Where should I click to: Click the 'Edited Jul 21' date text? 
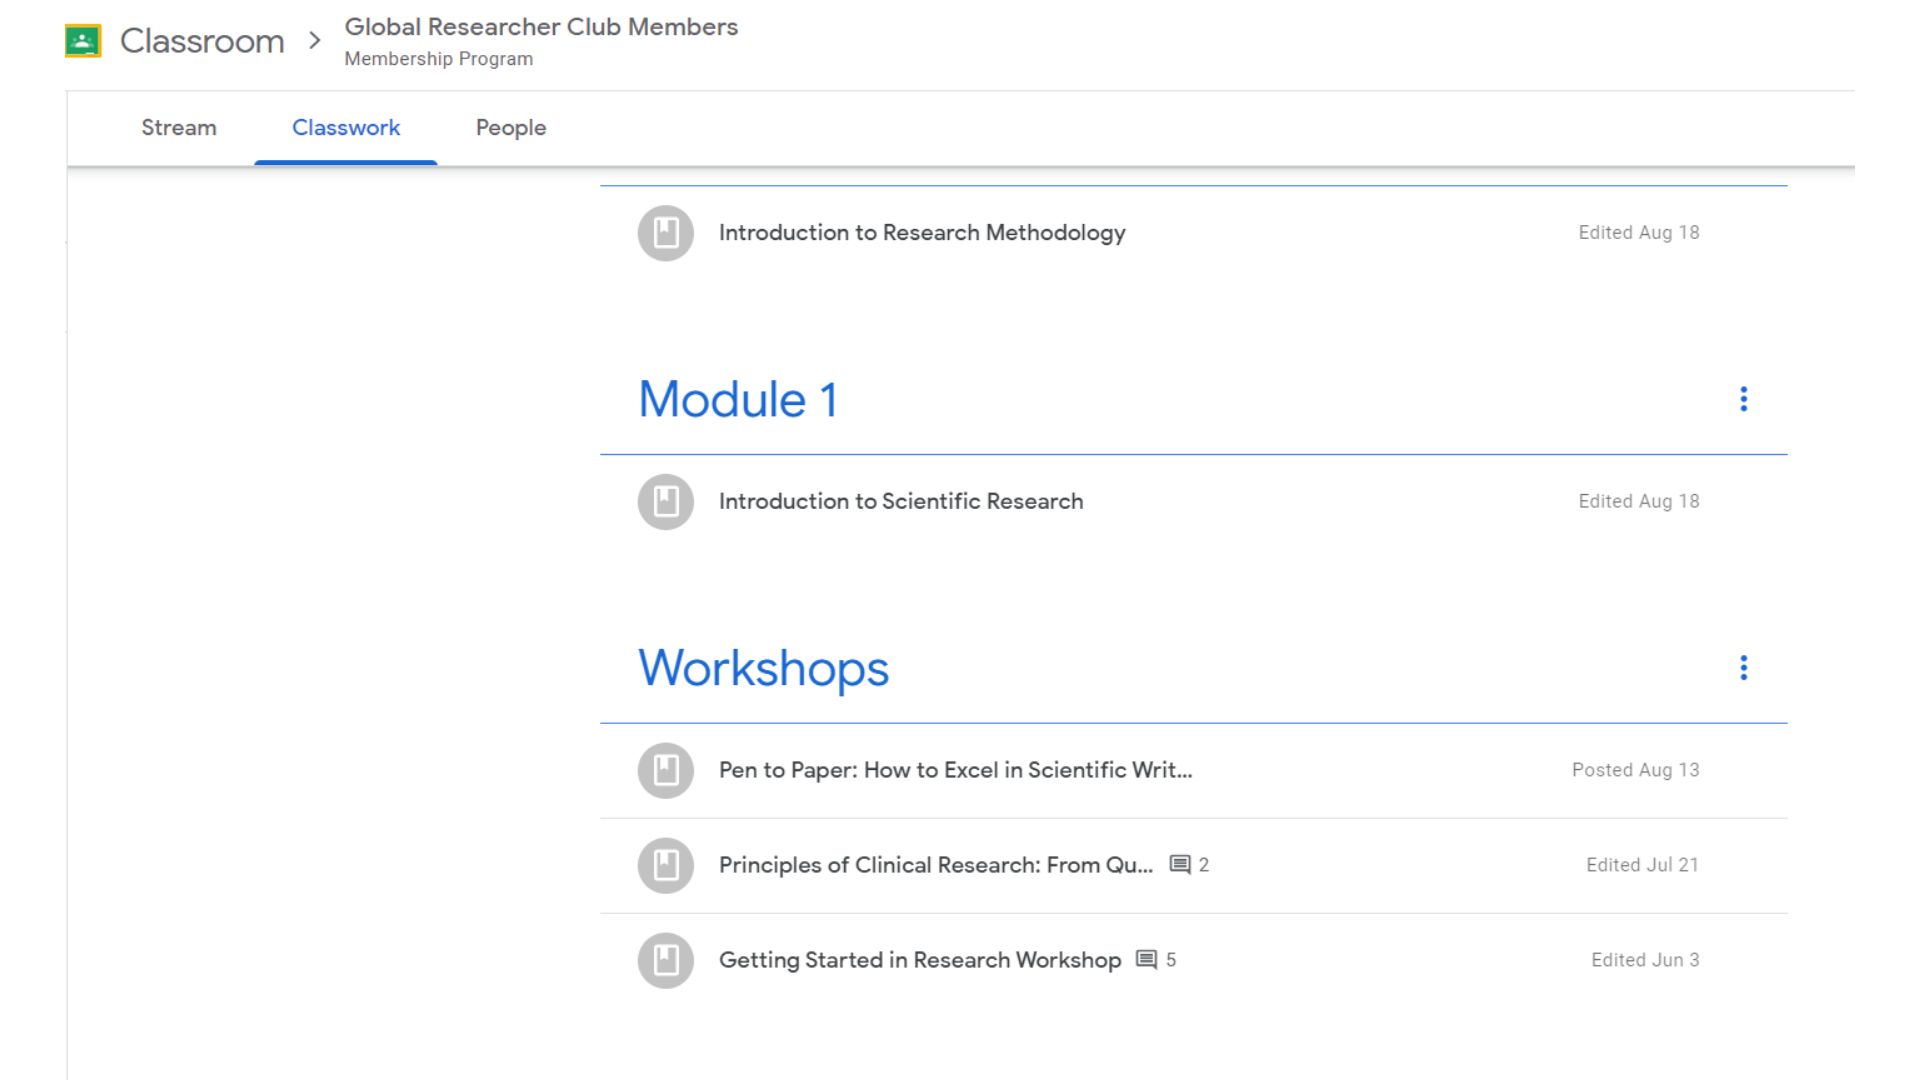tap(1643, 866)
